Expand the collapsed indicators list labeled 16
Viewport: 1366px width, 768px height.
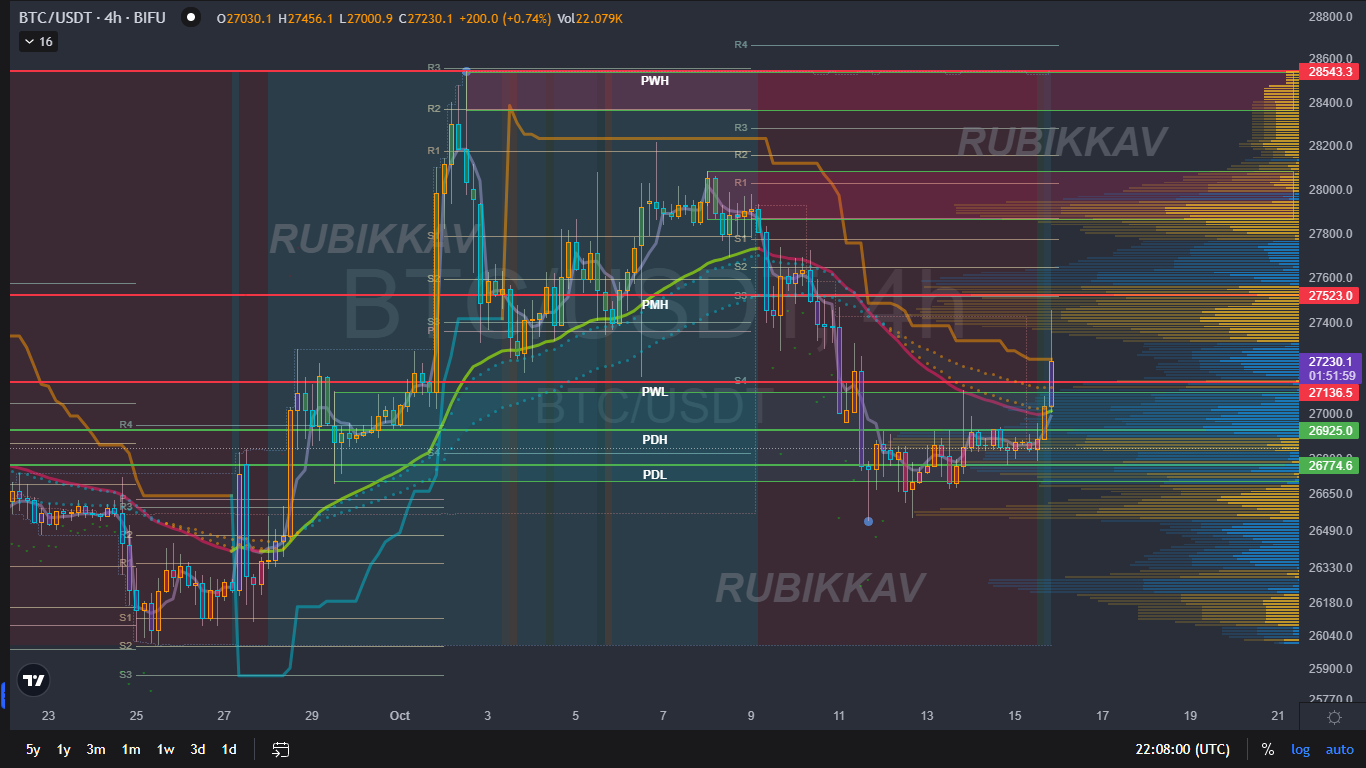[37, 41]
